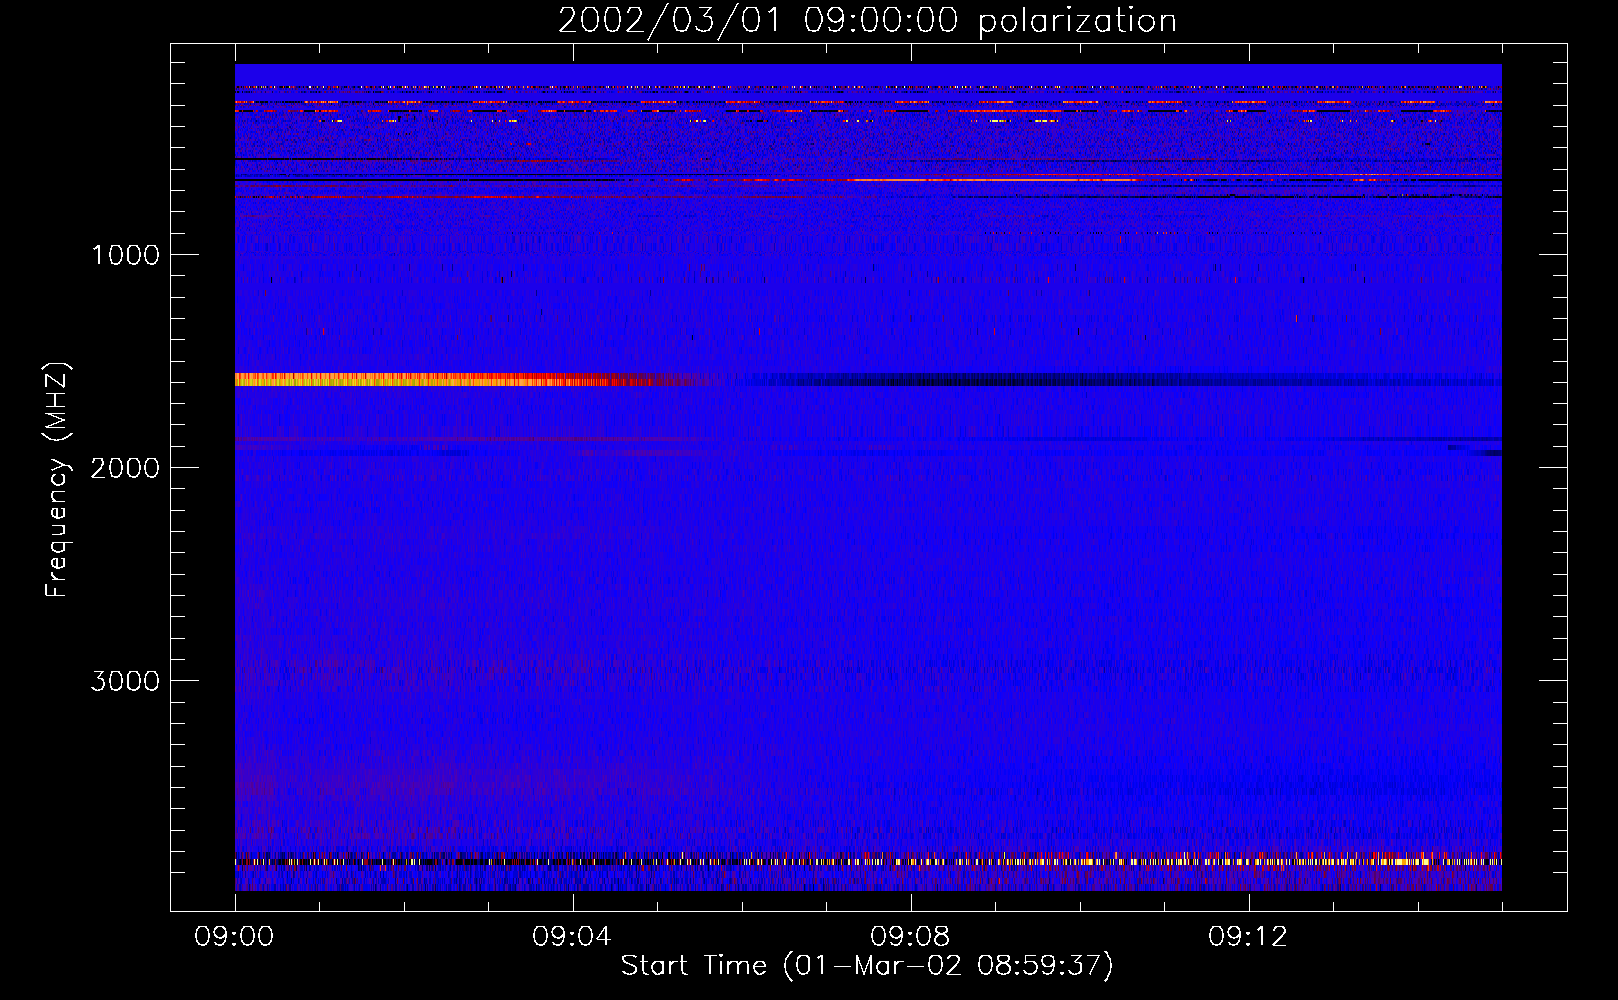
Task: Click the 1000 frequency tick label
Action: coord(125,255)
